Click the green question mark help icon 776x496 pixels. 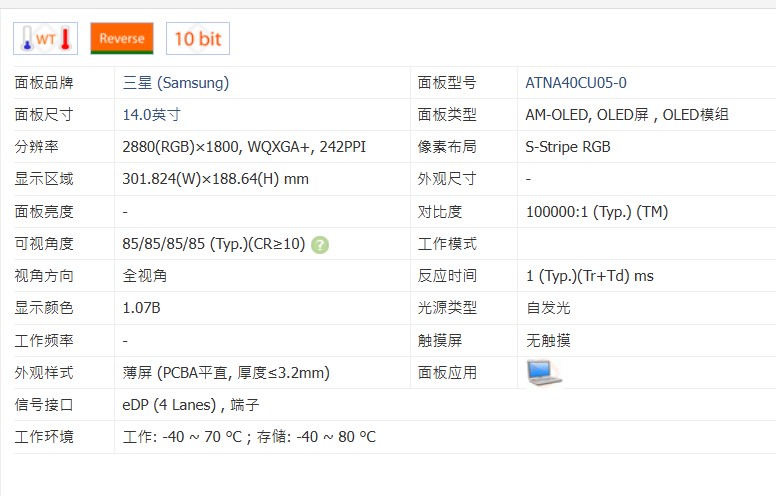320,244
